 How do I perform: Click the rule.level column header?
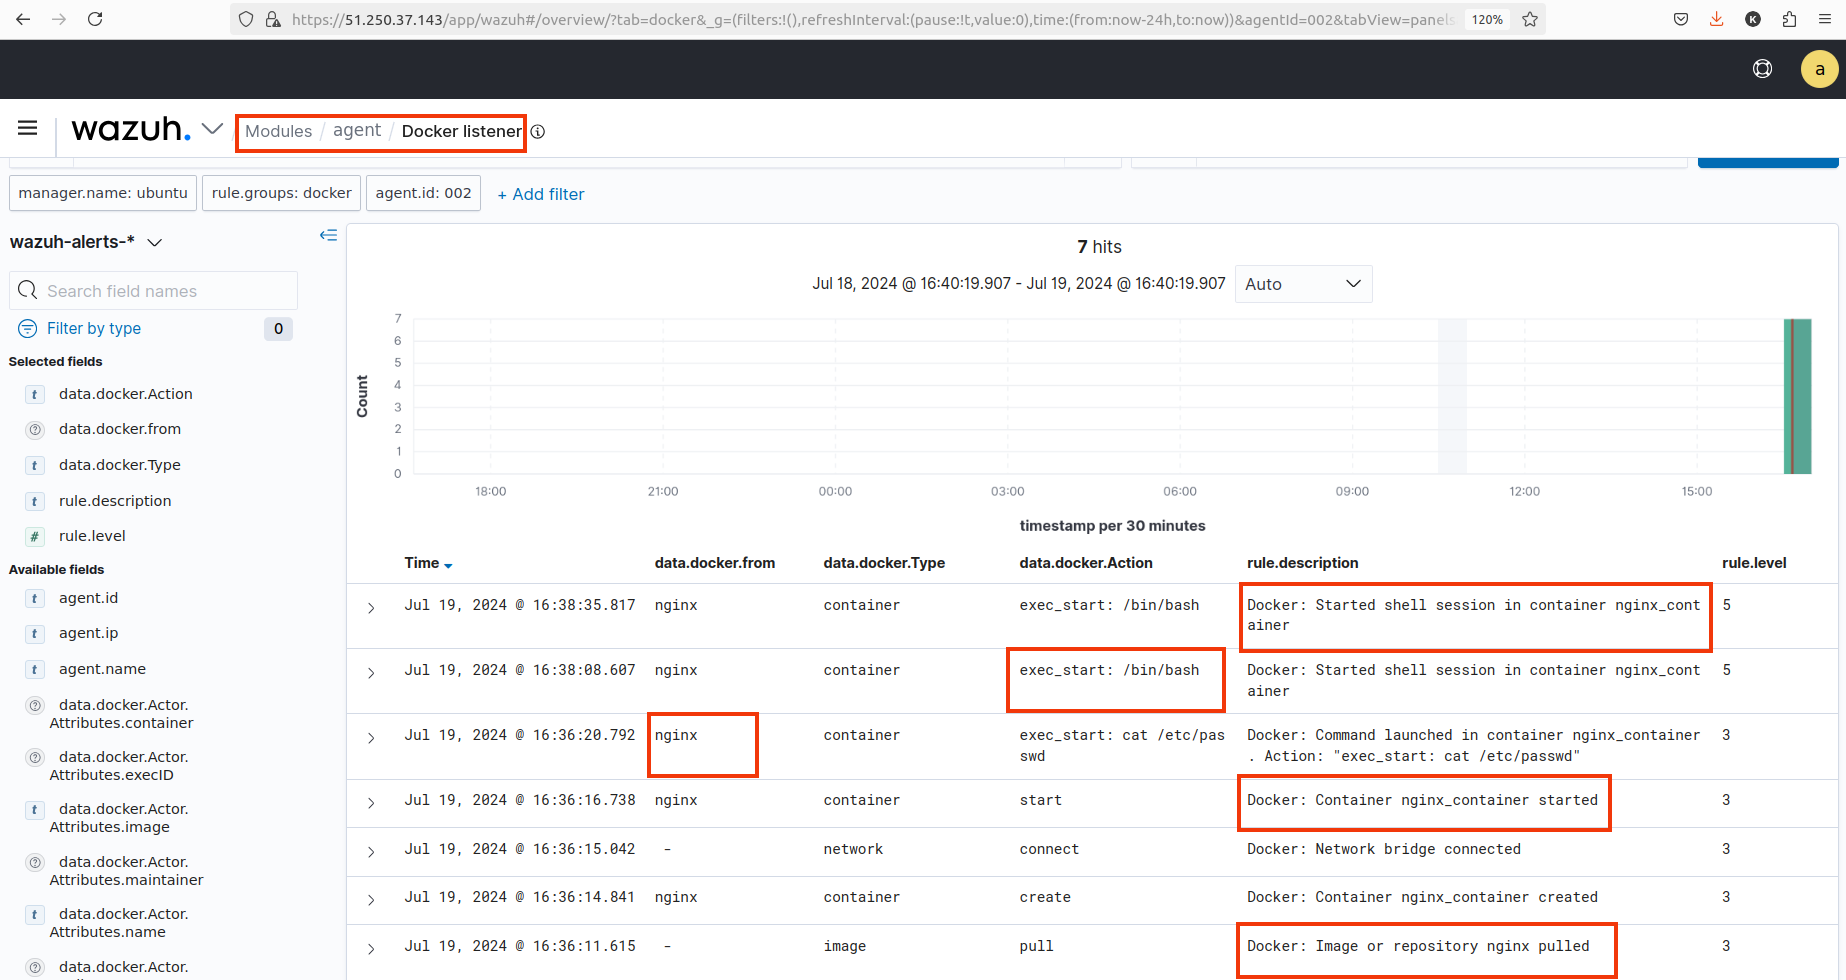pyautogui.click(x=1754, y=563)
